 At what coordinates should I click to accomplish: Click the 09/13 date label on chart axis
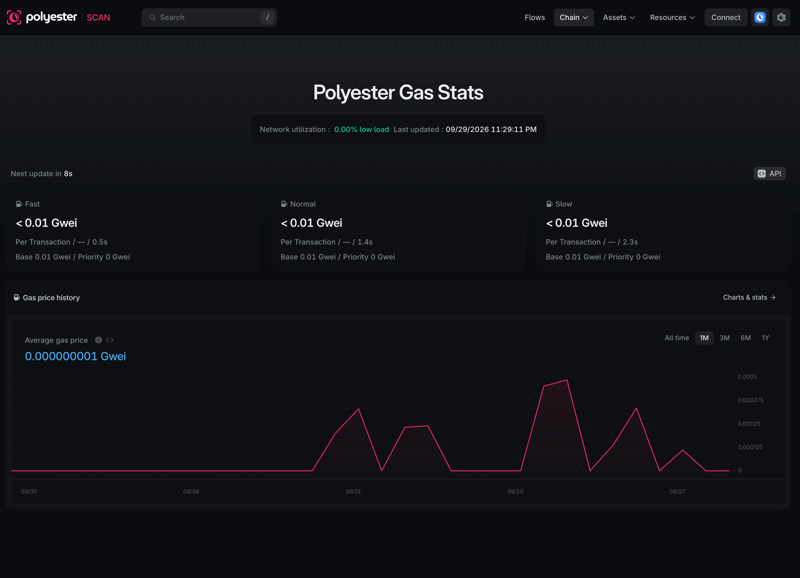tap(353, 492)
